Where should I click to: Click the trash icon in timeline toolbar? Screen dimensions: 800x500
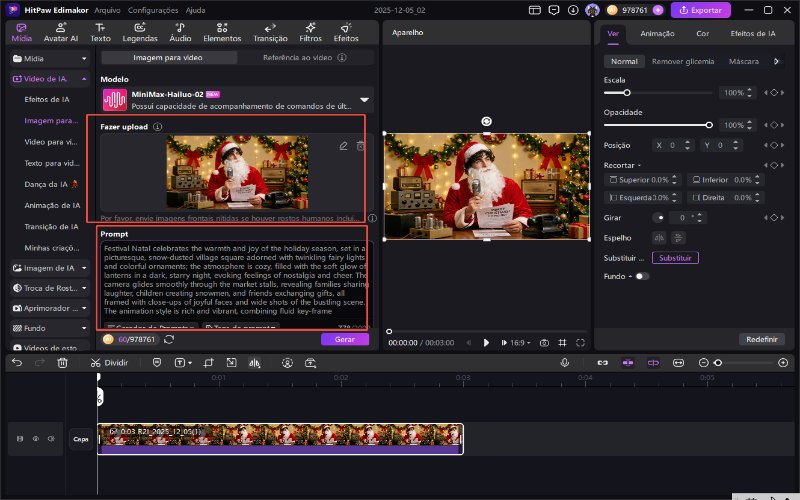tap(62, 362)
